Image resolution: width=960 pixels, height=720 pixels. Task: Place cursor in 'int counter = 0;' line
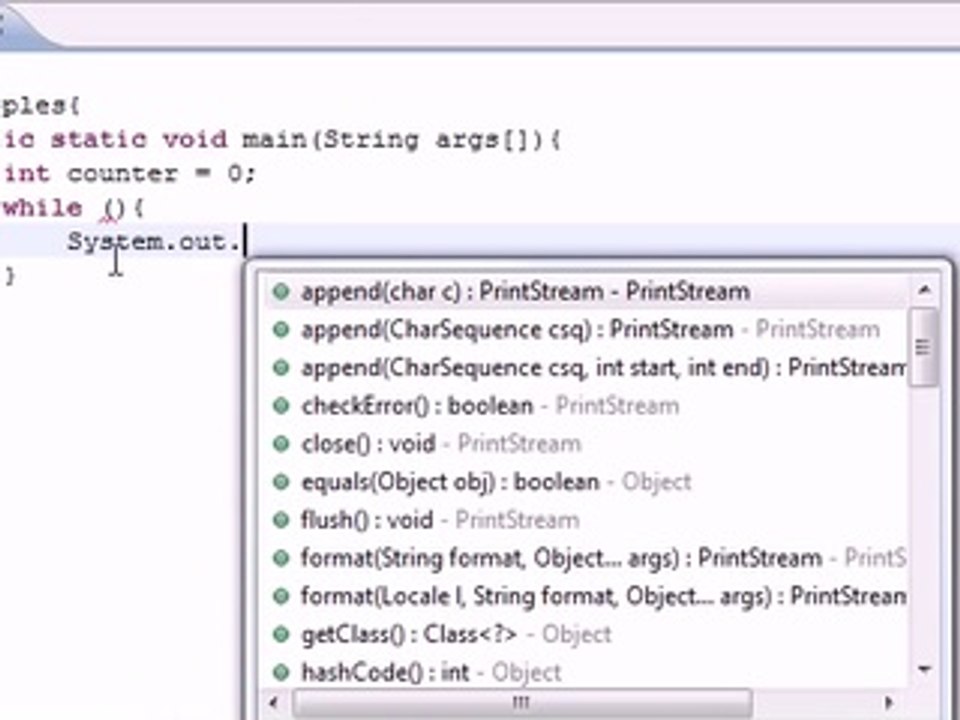[x=129, y=174]
